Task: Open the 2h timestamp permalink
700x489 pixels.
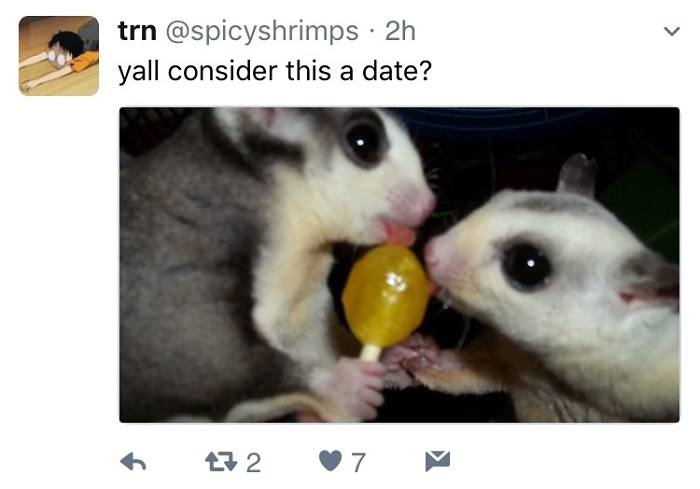Action: [400, 31]
